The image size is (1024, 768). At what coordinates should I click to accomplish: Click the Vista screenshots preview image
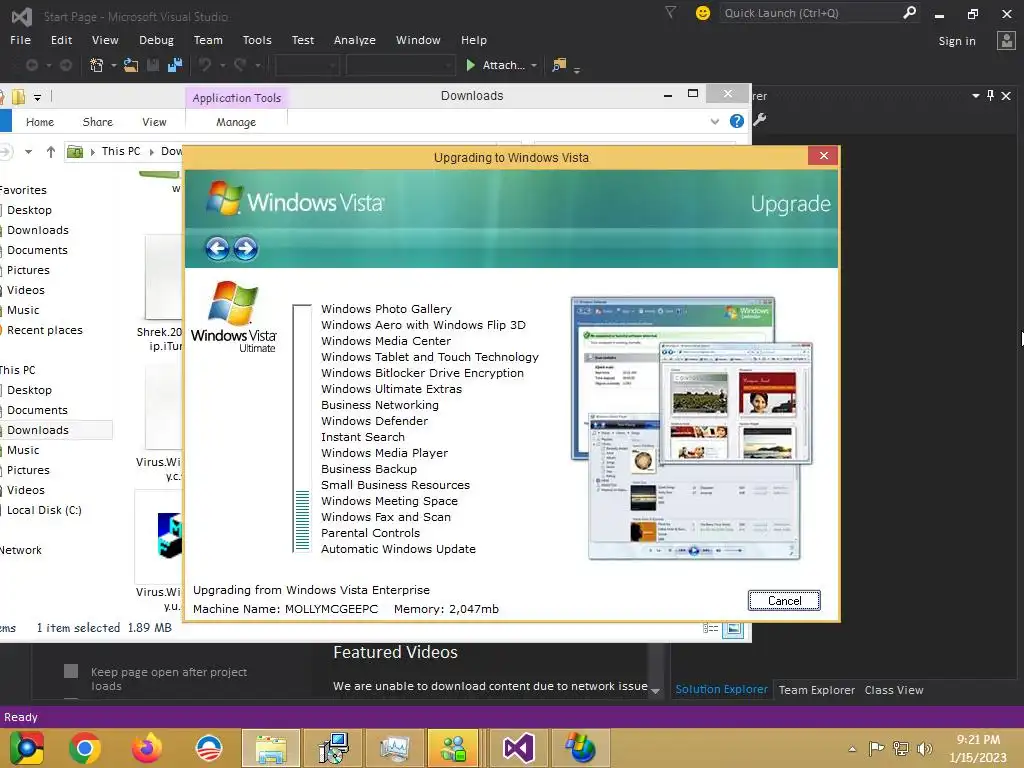pos(692,428)
